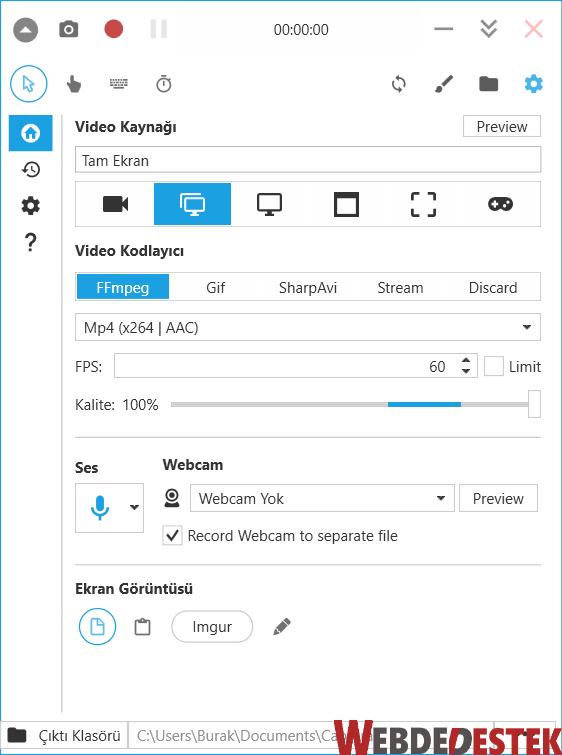Select single monitor screen source icon
The image size is (562, 755).
tap(269, 204)
